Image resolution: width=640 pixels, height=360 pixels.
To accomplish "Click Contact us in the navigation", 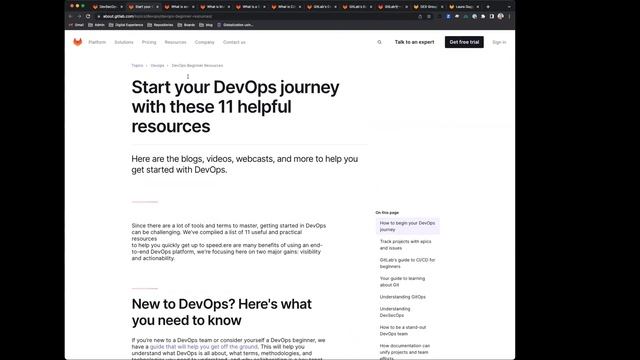I will coord(234,42).
